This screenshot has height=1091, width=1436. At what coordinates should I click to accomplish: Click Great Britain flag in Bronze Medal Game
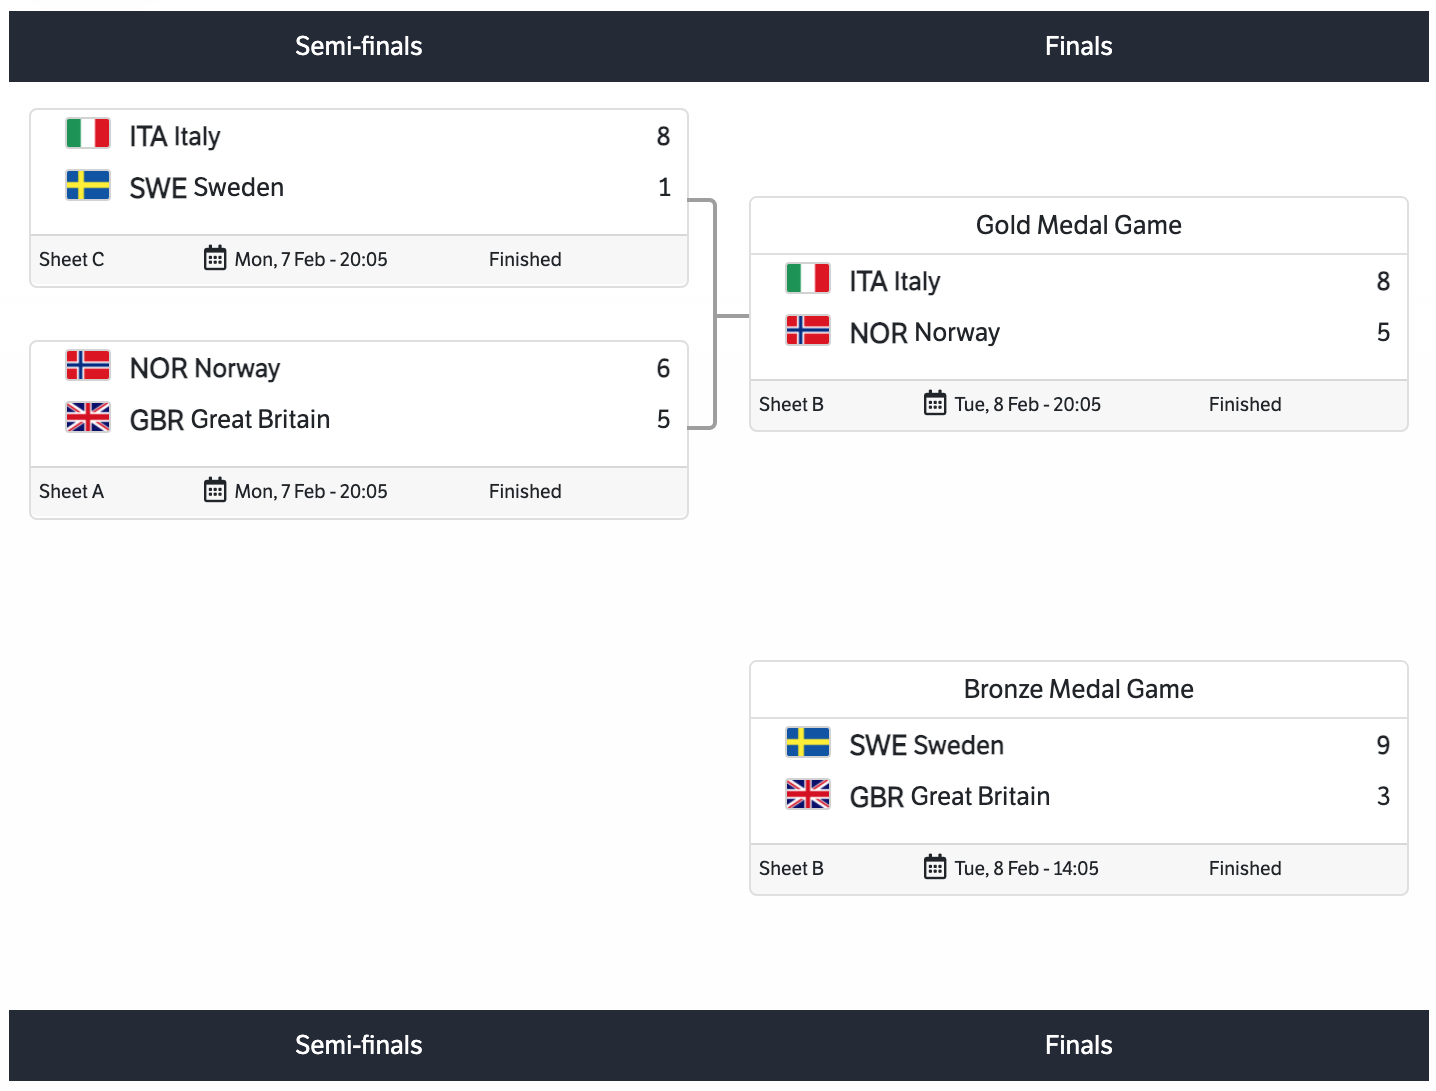point(808,794)
